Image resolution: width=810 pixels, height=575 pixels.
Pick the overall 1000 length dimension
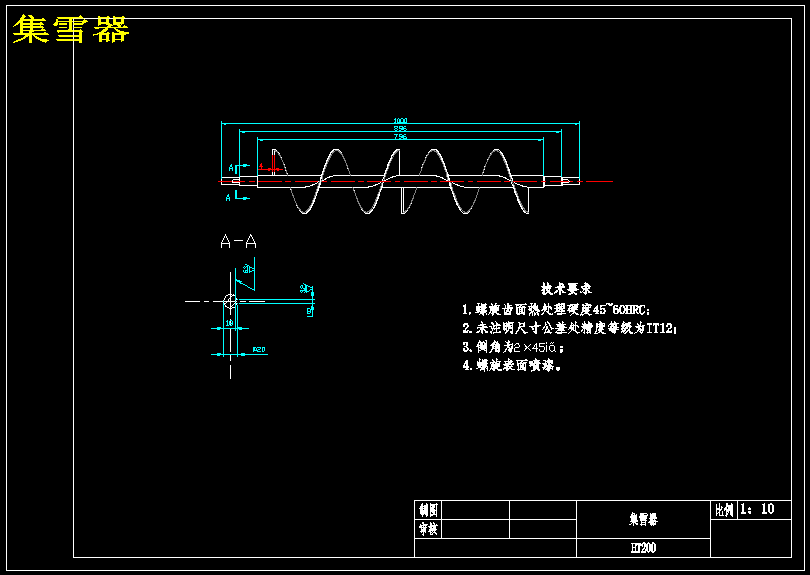tap(400, 121)
